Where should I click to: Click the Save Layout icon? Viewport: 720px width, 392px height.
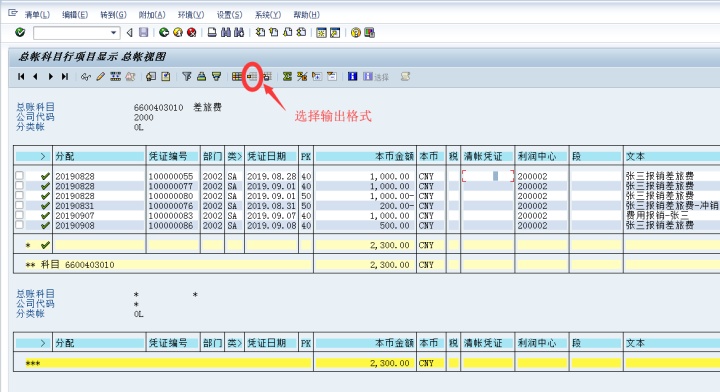tap(267, 77)
